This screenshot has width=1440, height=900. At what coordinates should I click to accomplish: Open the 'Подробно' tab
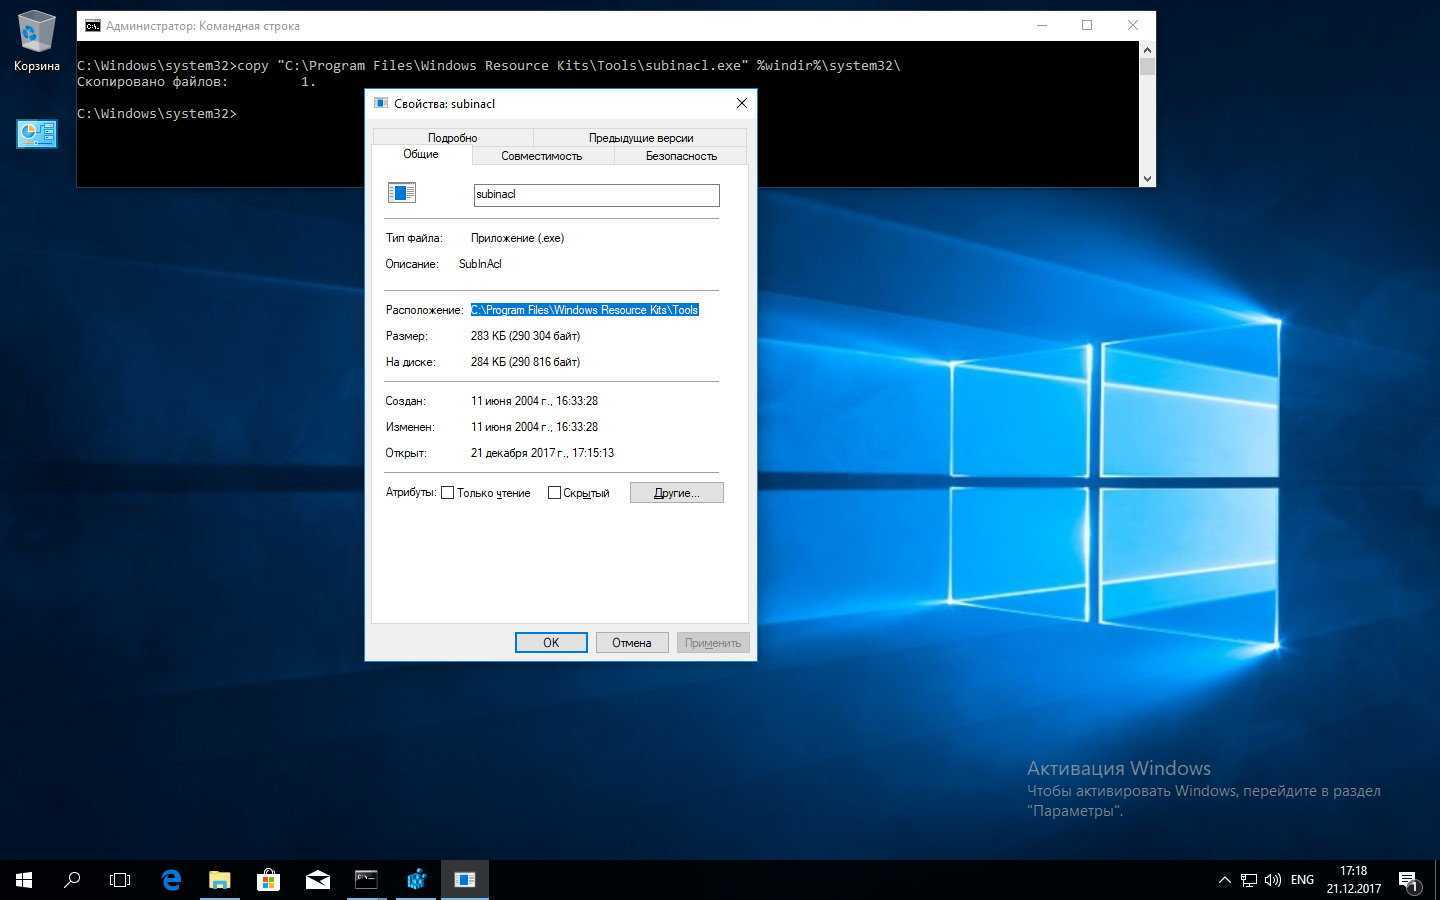click(x=452, y=138)
